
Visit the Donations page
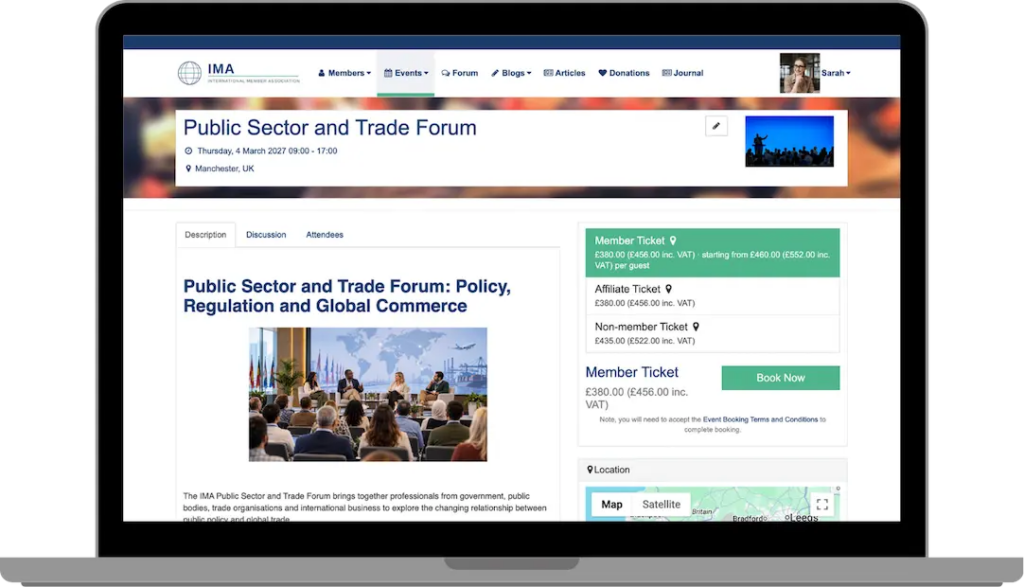click(624, 73)
